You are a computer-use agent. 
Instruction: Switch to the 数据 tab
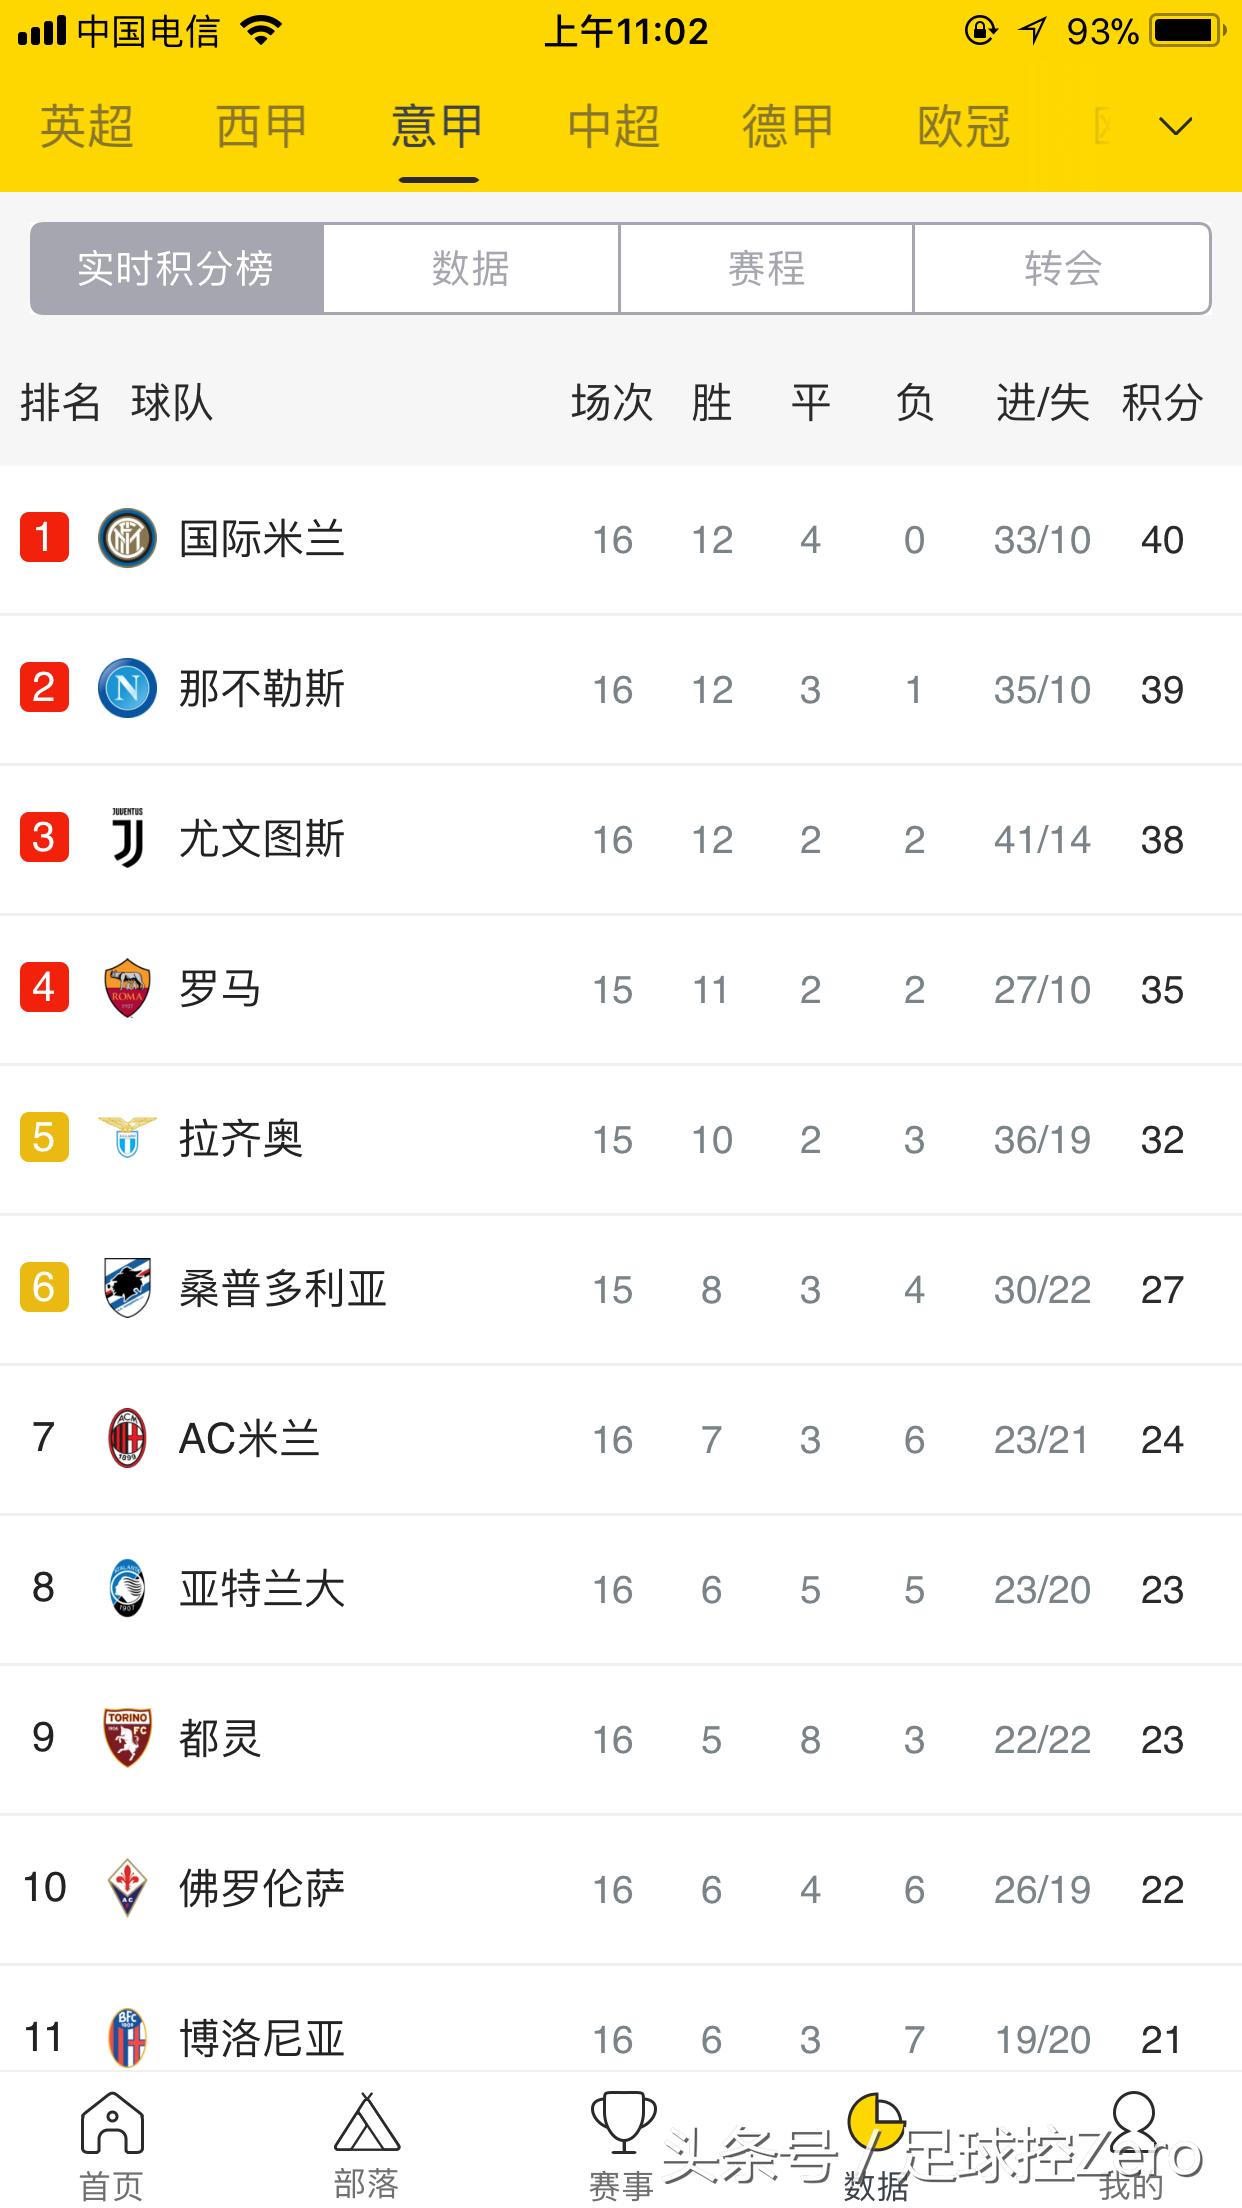pos(472,267)
